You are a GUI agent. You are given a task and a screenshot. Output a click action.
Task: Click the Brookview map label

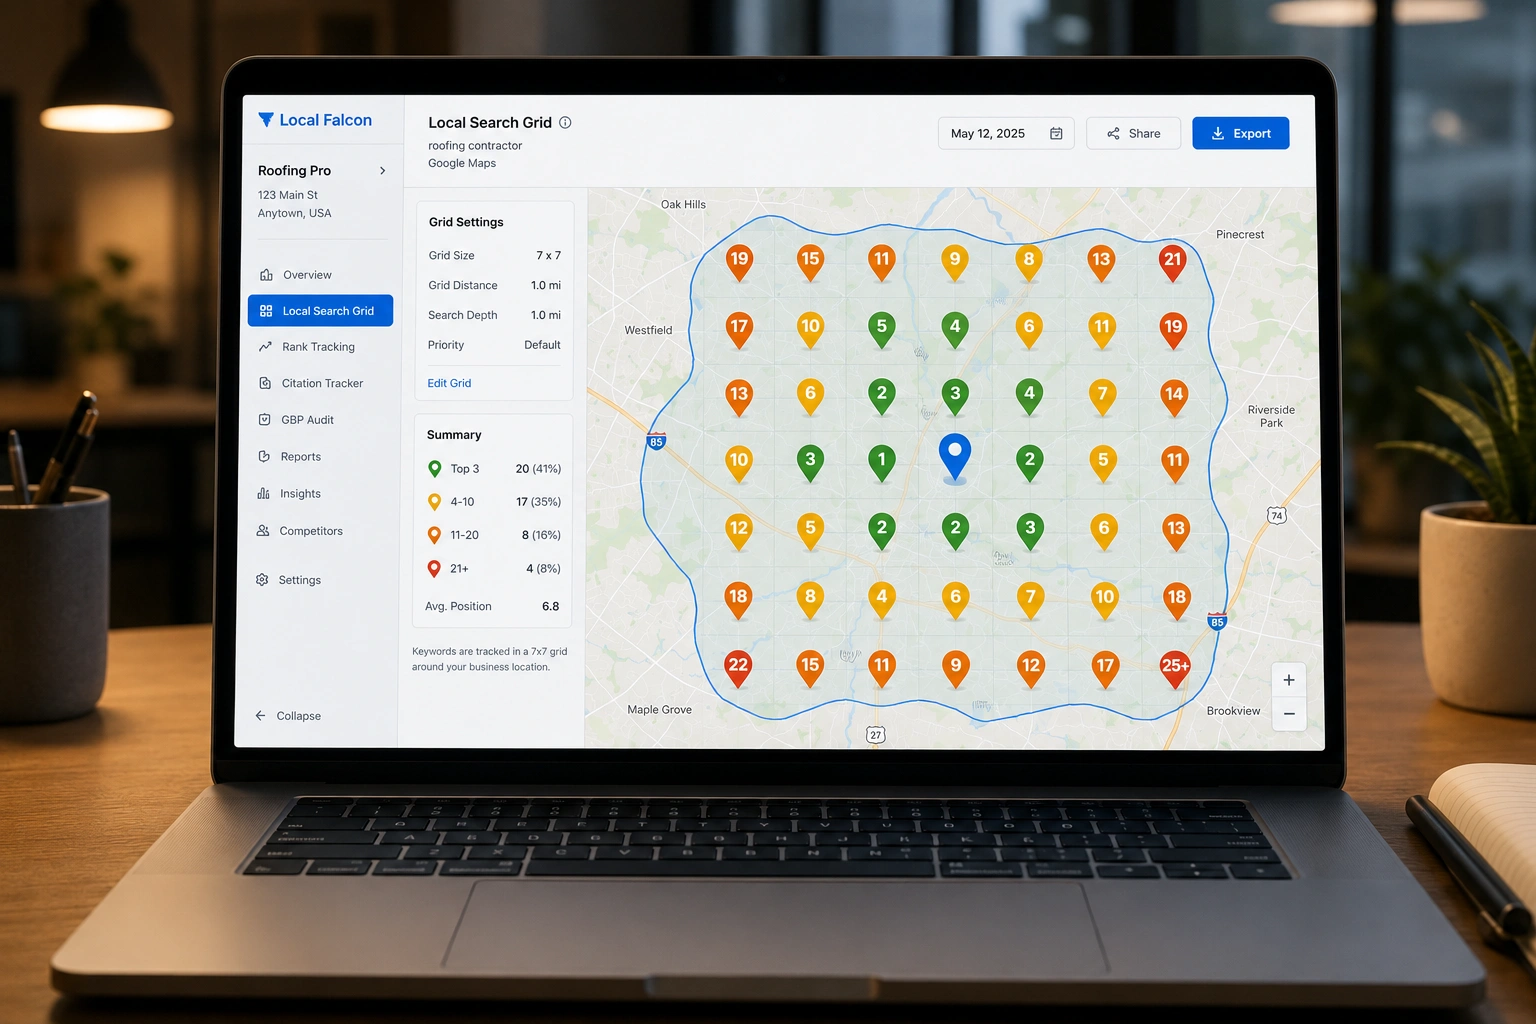[1233, 711]
